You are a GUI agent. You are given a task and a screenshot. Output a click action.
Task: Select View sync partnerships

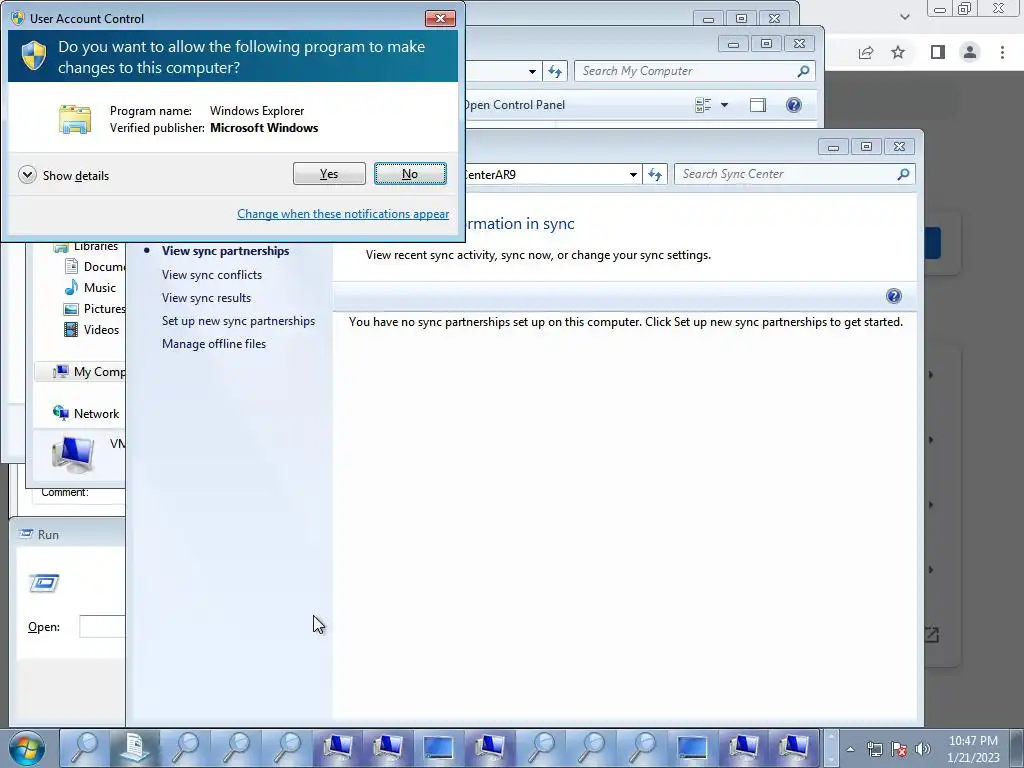(225, 251)
